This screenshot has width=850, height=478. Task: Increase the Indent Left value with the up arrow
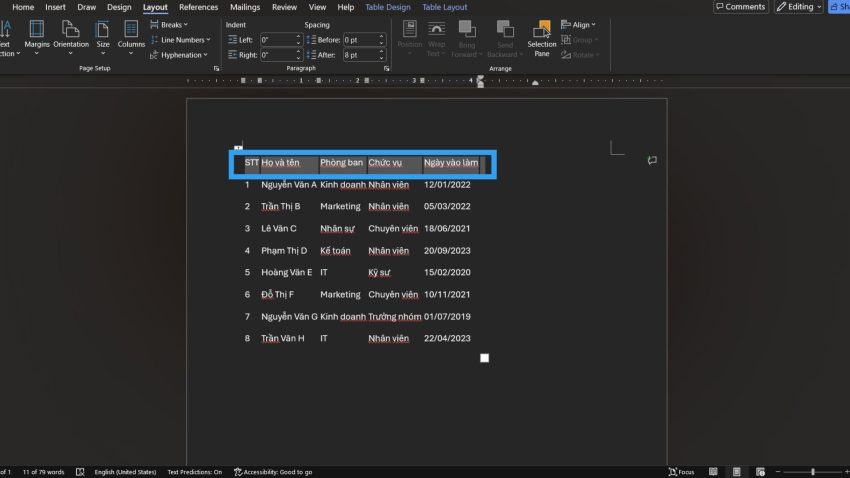[298, 37]
